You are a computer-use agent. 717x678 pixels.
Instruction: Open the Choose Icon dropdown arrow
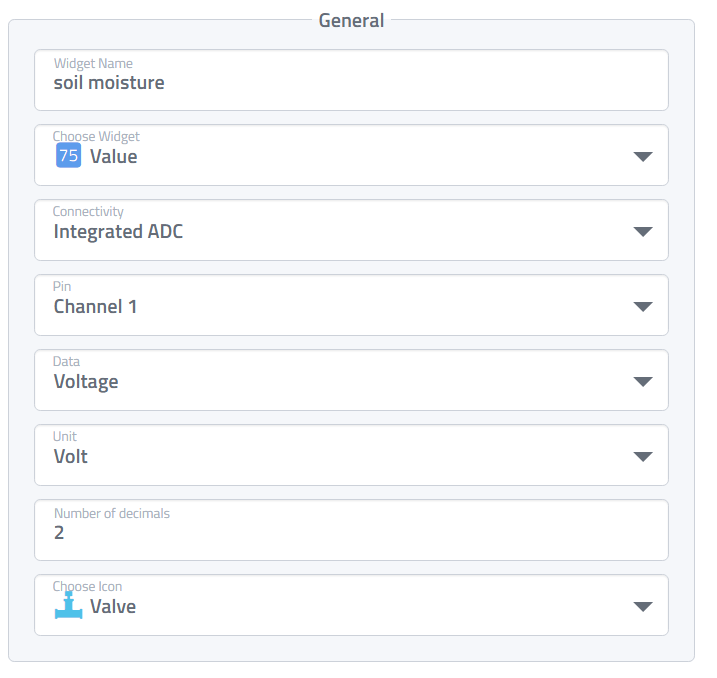tap(643, 607)
